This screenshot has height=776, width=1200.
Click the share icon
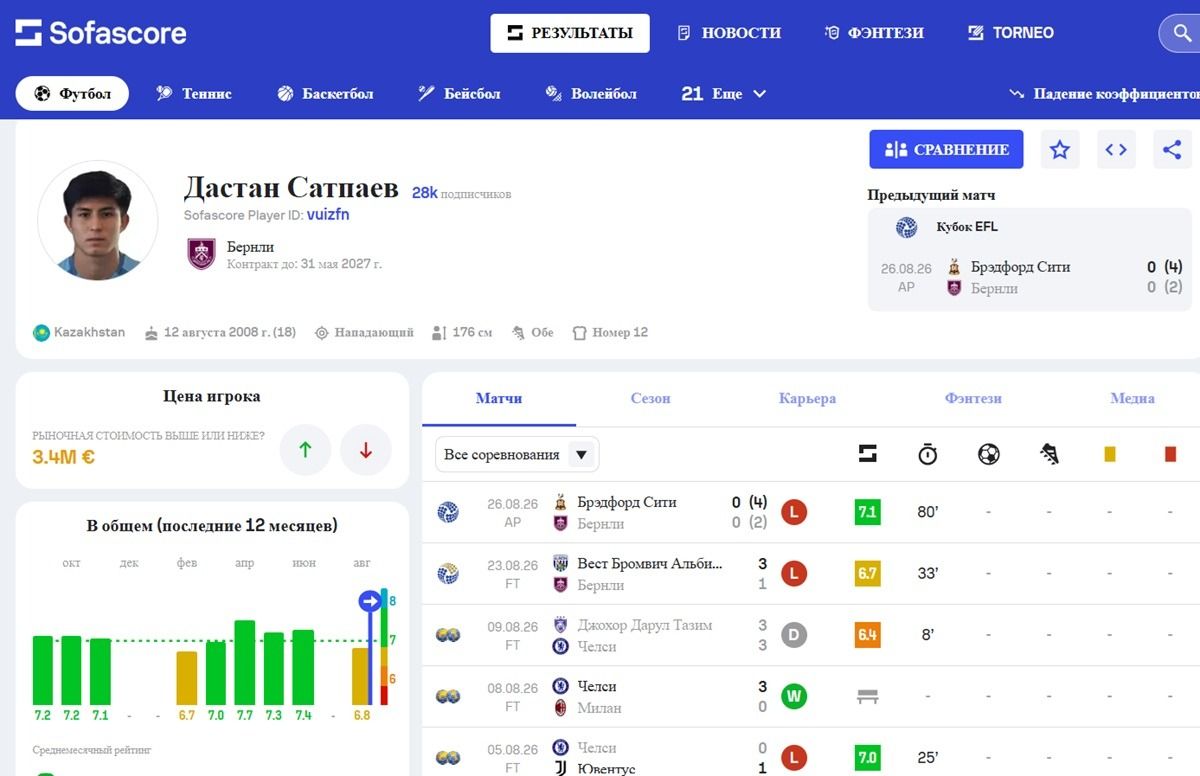click(1172, 150)
